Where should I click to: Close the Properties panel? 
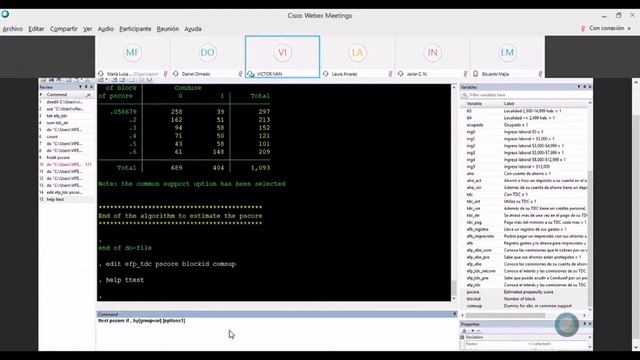pos(590,324)
